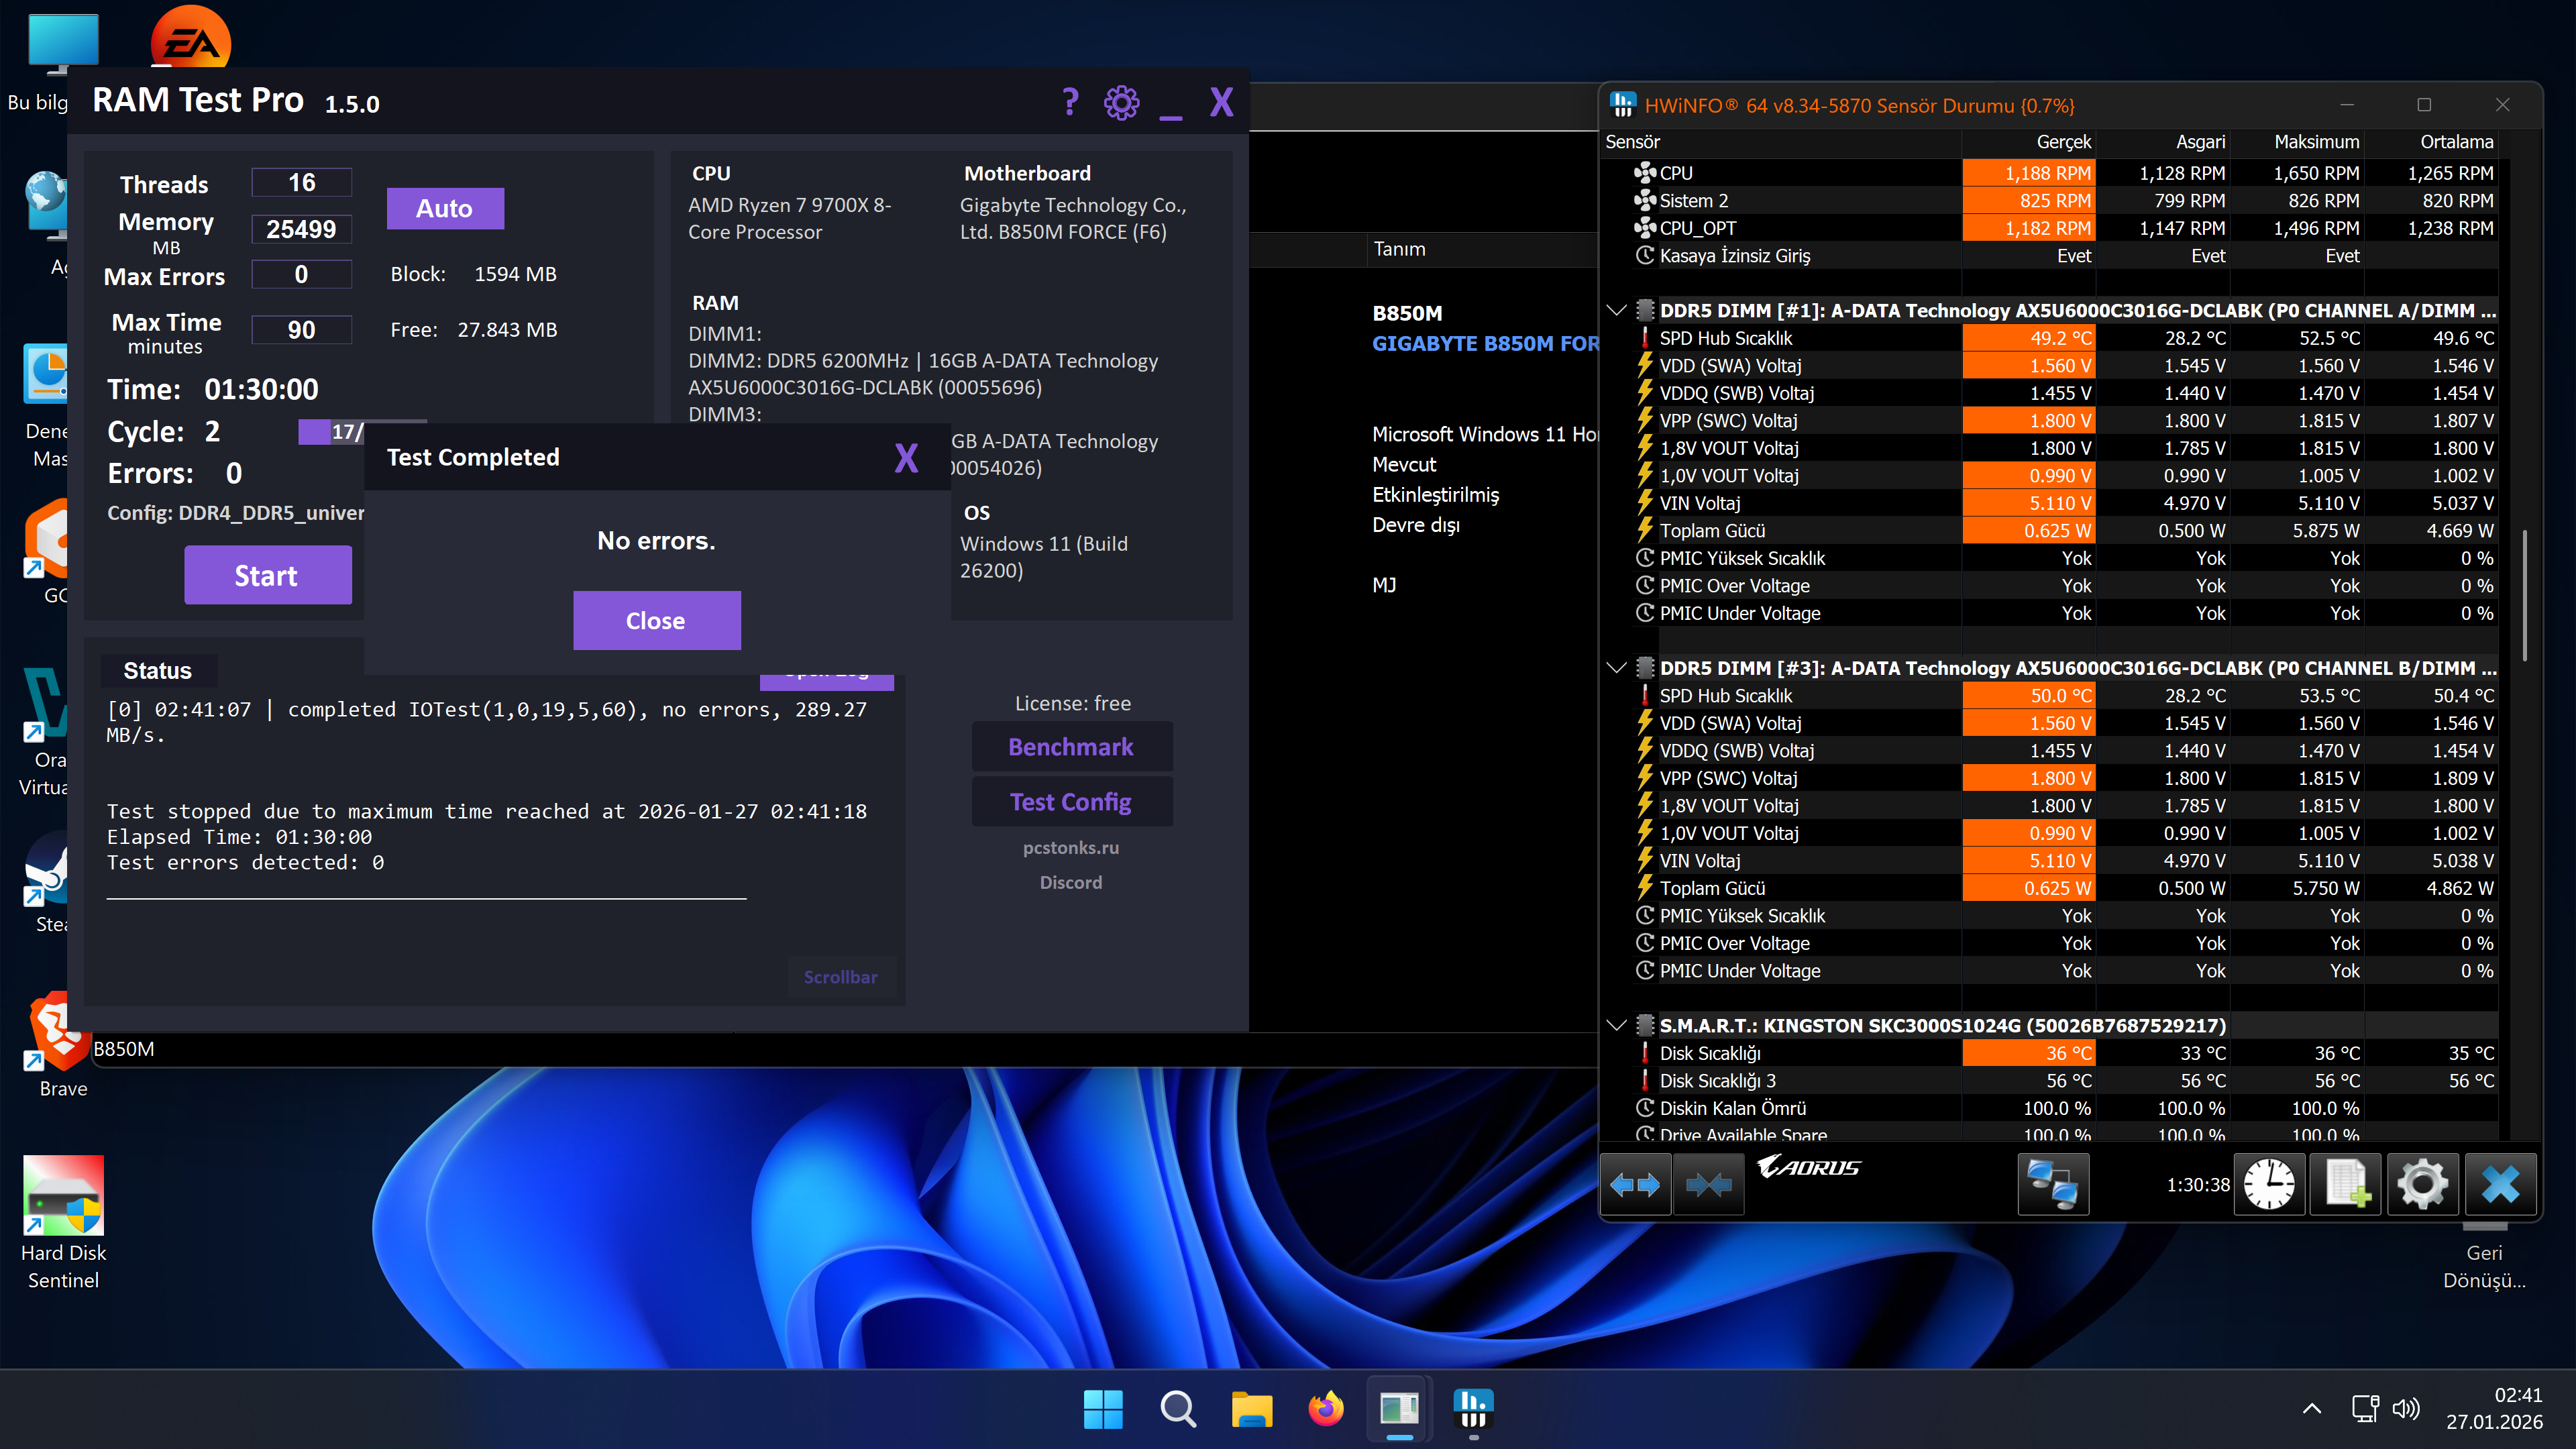The height and width of the screenshot is (1449, 2576).
Task: Open Hard Disk Sentinel desktop shortcut
Action: (64, 1222)
